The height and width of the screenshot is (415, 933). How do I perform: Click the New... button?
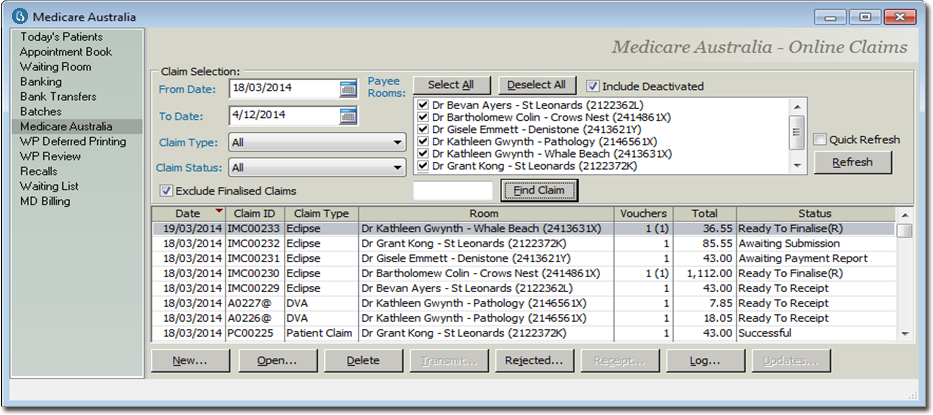[188, 361]
